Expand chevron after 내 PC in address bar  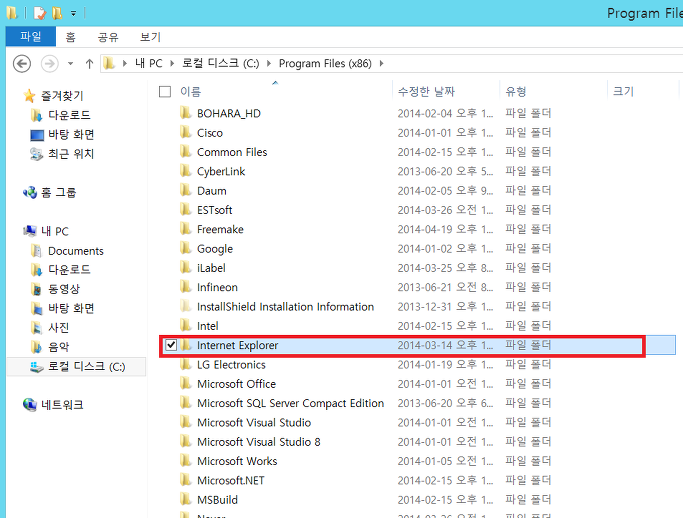172,64
